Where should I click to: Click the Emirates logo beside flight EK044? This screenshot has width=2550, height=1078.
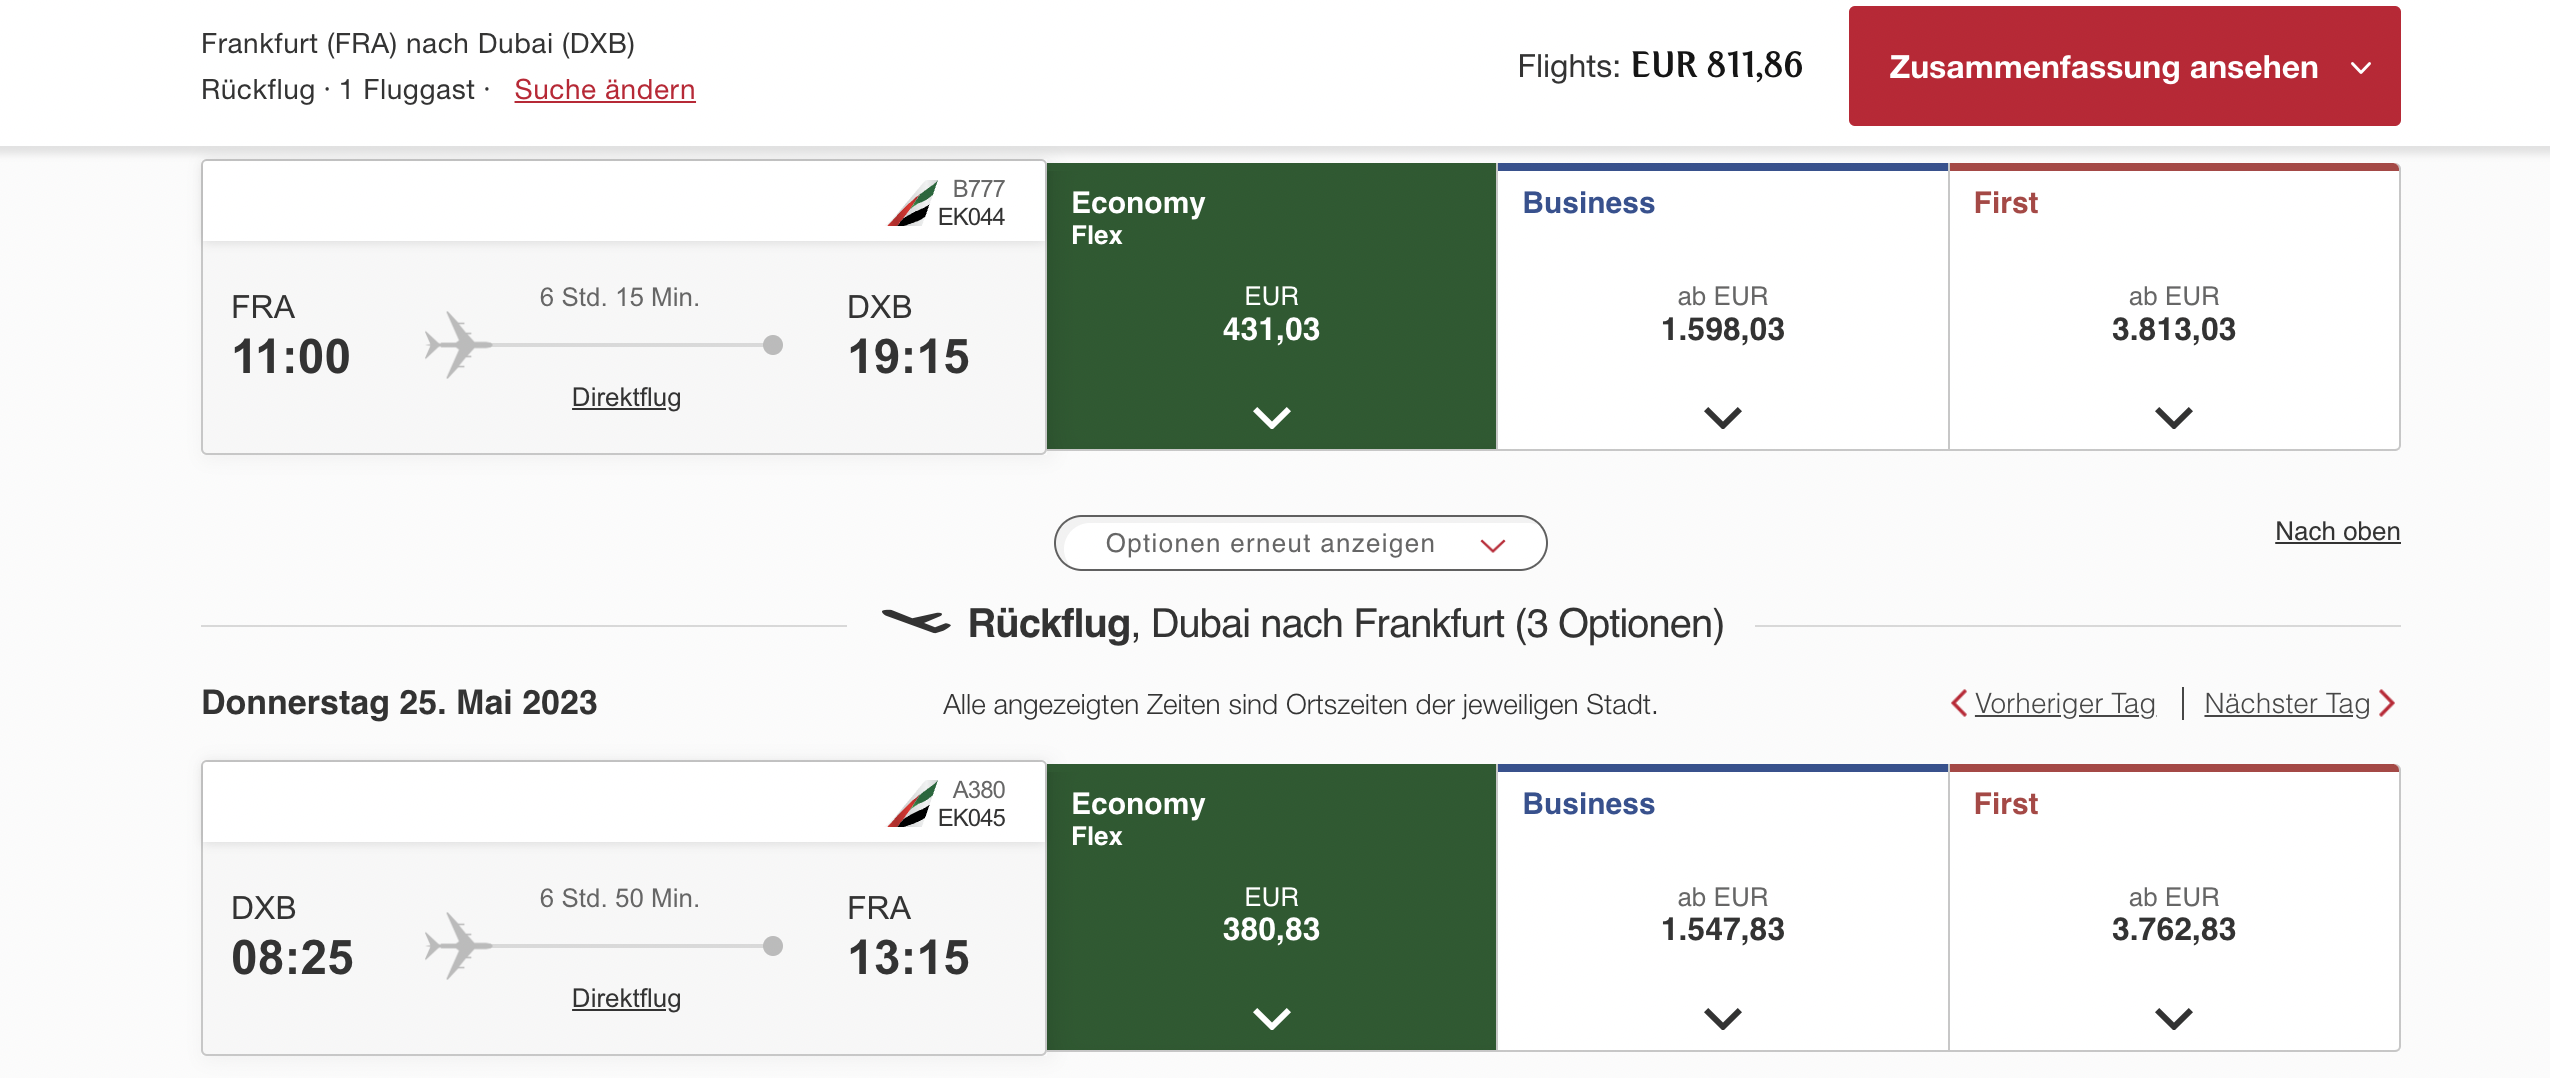[912, 204]
